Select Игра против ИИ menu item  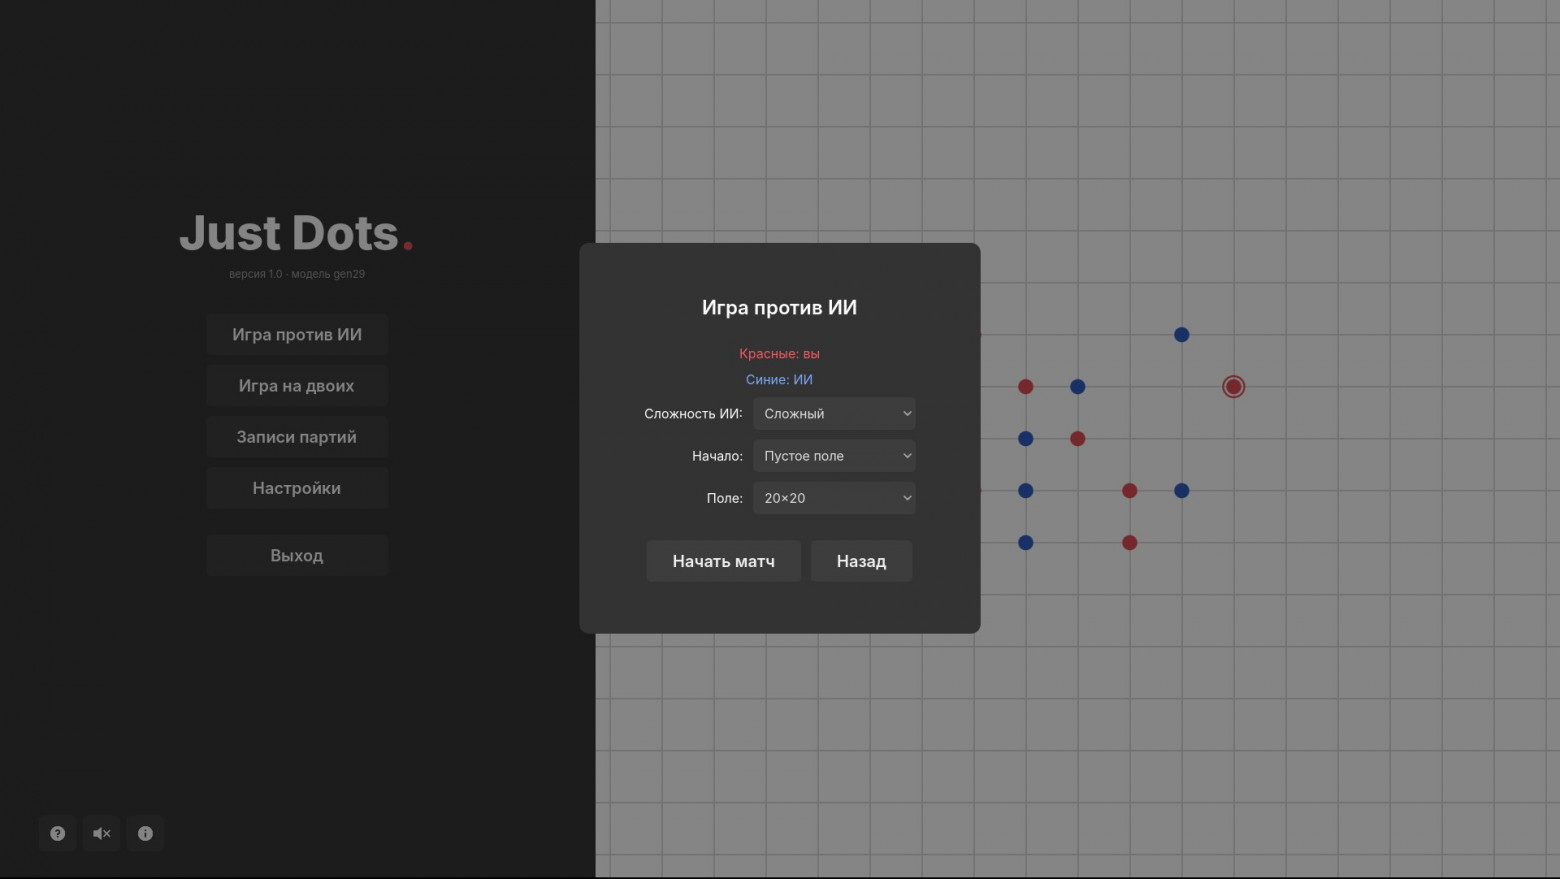click(297, 334)
